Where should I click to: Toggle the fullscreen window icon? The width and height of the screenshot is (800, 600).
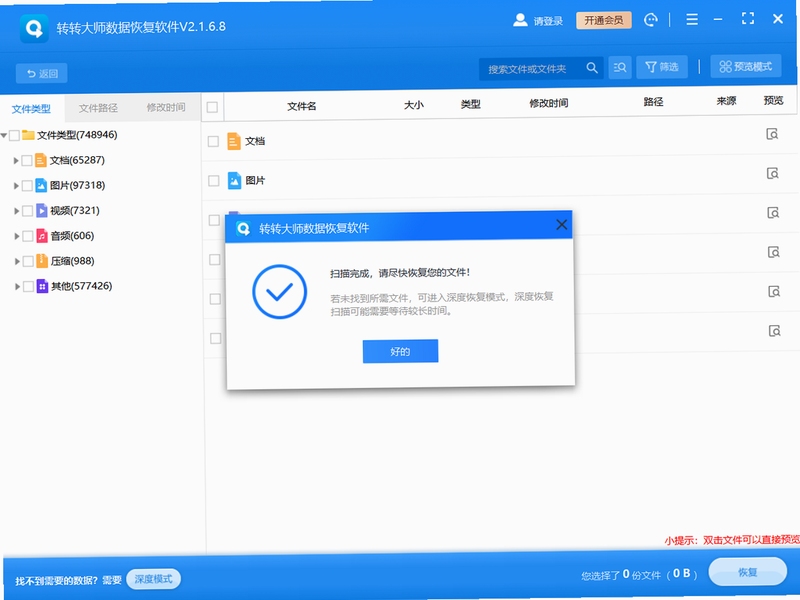coord(748,19)
